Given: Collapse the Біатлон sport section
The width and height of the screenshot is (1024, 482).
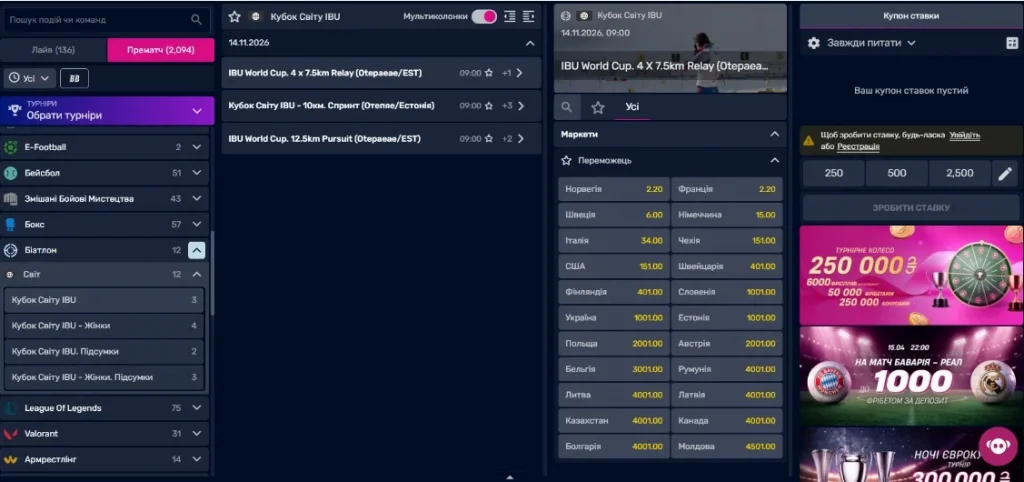Looking at the screenshot, I should [x=197, y=250].
